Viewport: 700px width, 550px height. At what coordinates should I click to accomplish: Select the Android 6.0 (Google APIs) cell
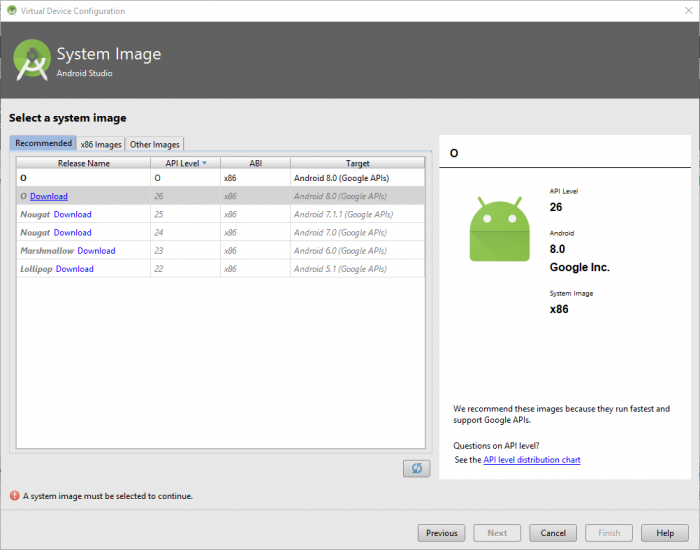tap(357, 251)
